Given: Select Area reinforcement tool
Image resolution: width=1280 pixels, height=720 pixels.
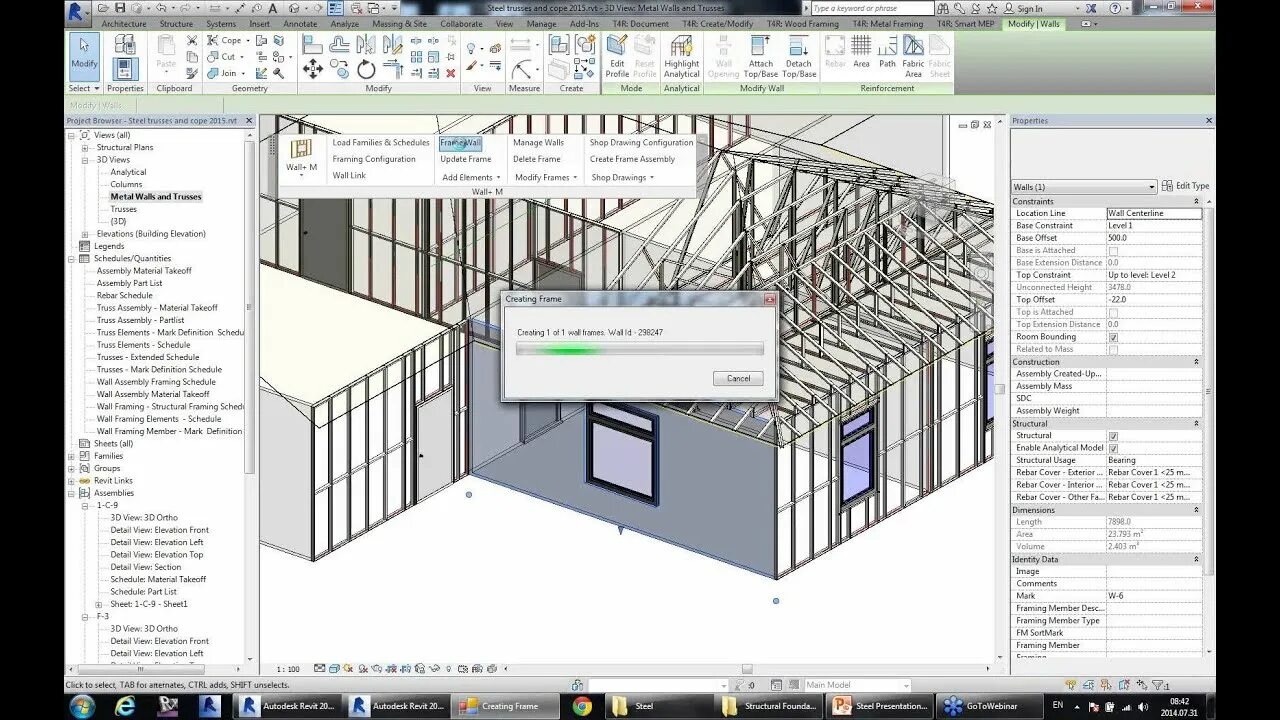Looking at the screenshot, I should click(861, 52).
